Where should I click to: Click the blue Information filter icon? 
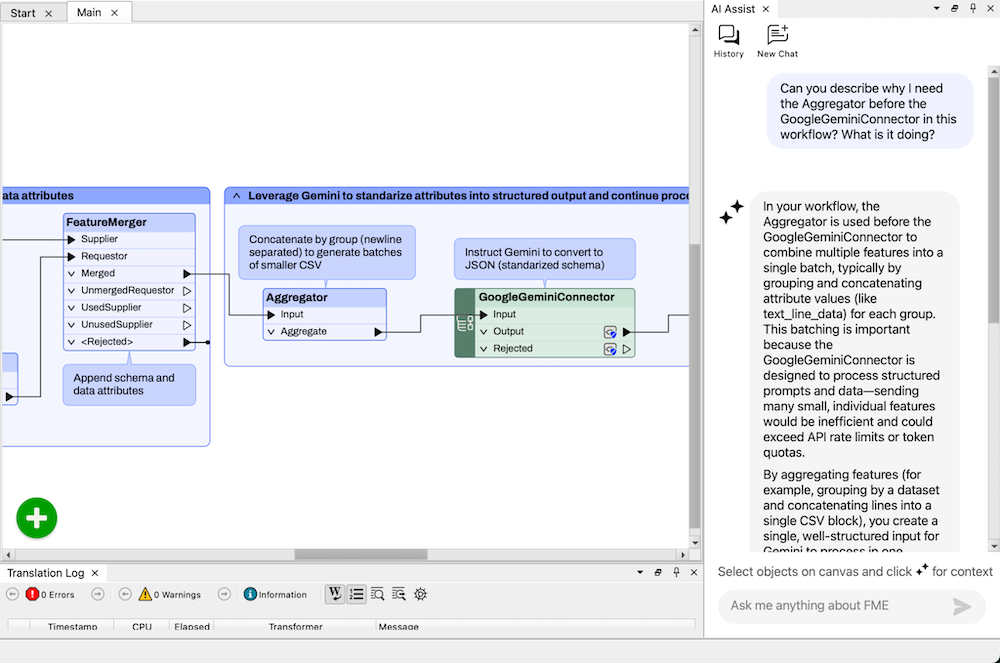pos(250,594)
